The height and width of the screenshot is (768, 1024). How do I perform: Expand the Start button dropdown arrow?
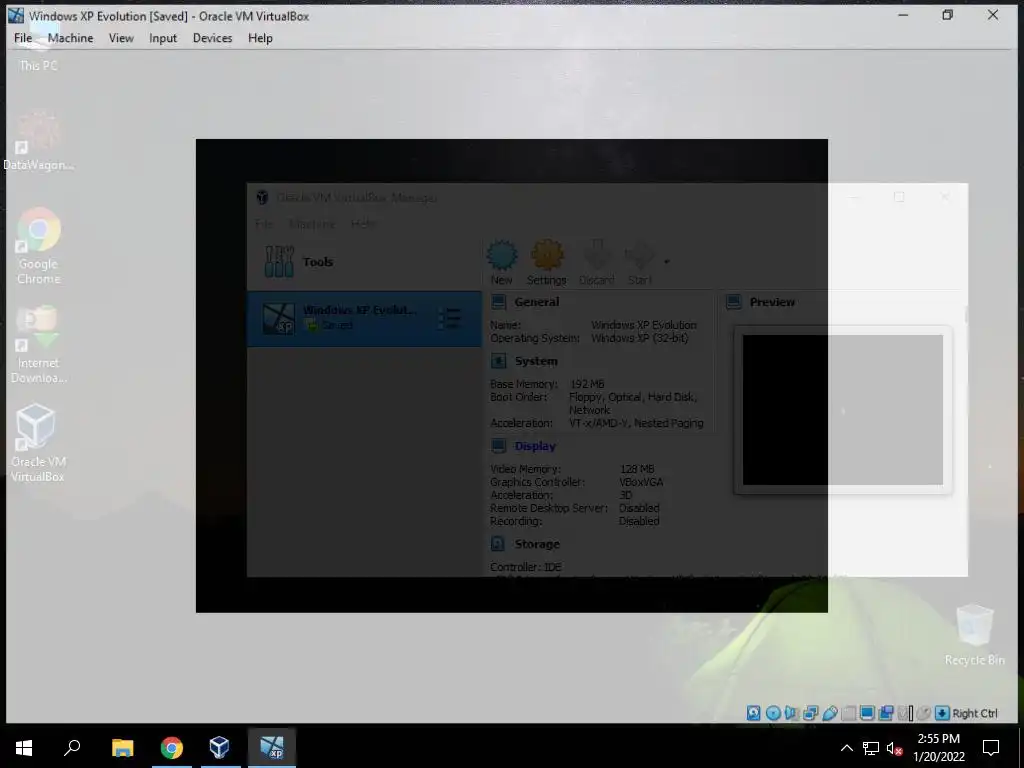(x=667, y=262)
